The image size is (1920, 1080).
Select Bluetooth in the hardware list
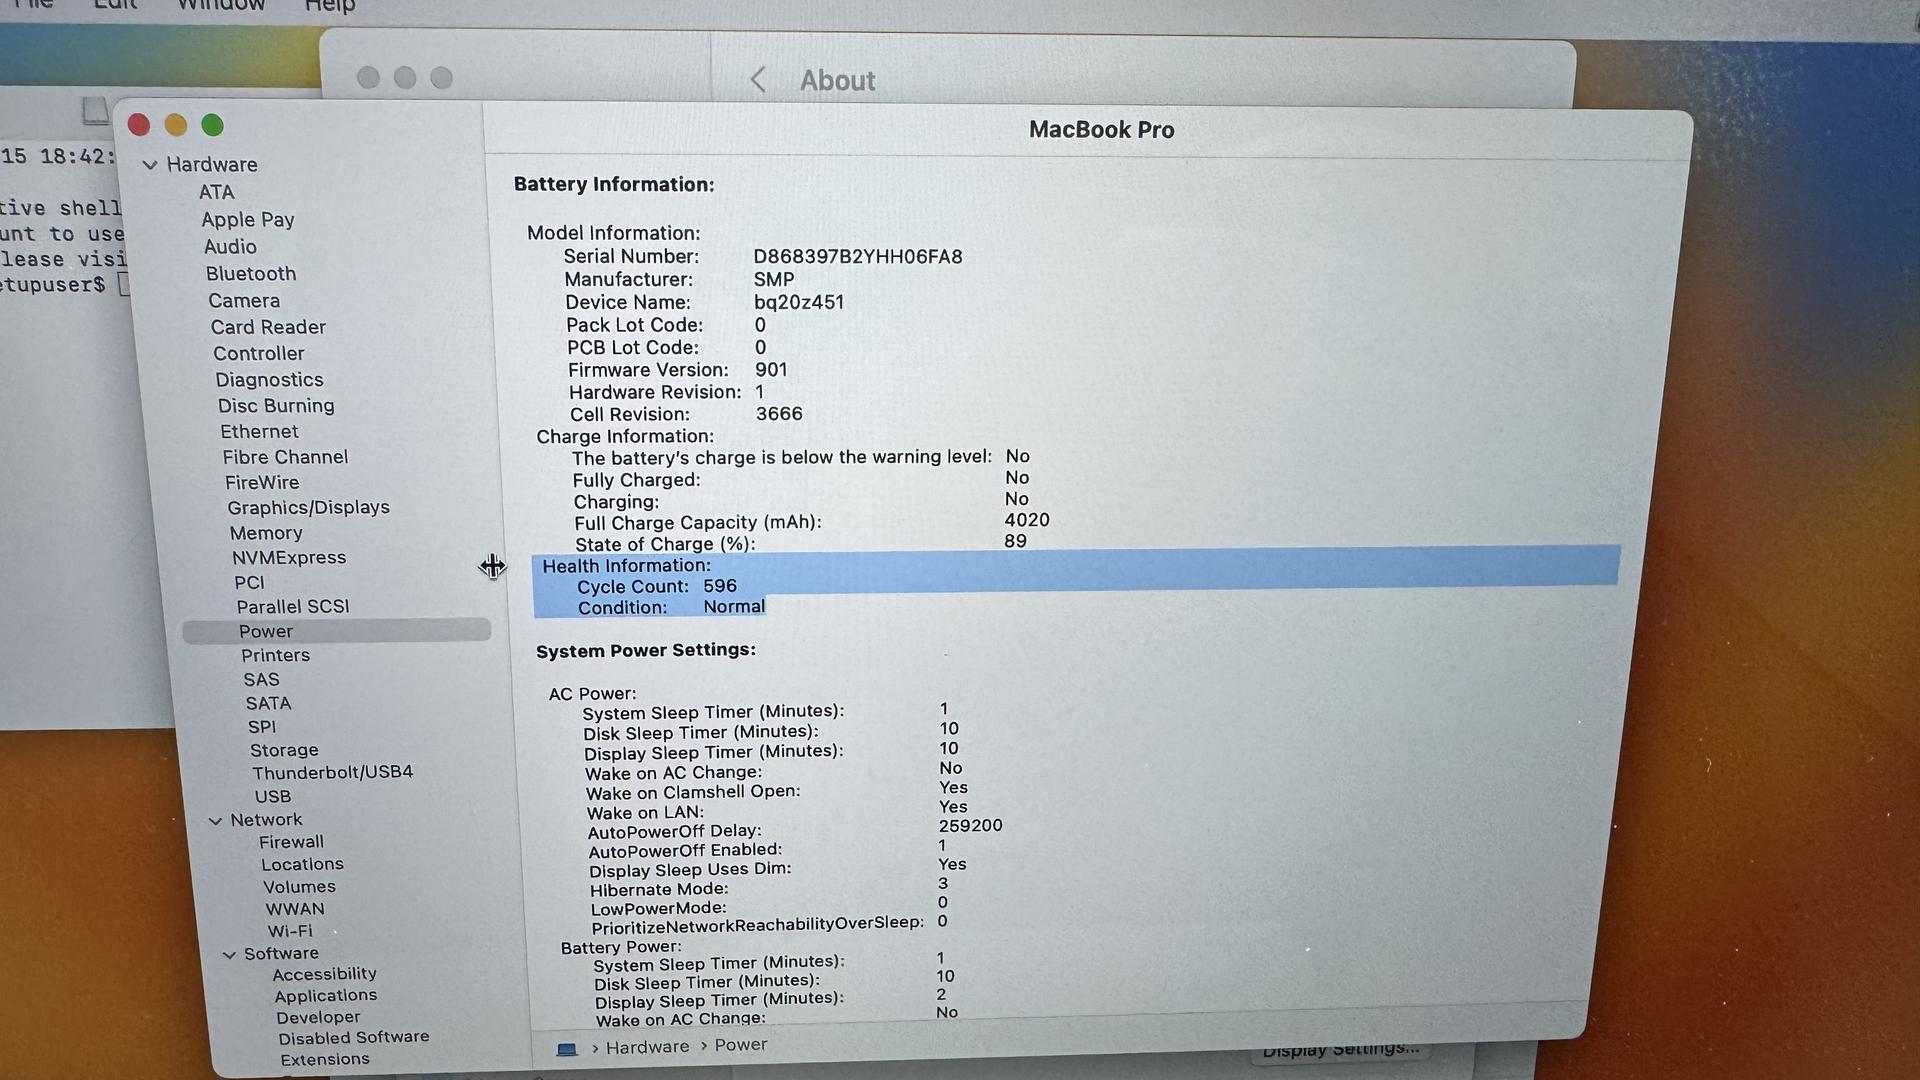pyautogui.click(x=250, y=274)
